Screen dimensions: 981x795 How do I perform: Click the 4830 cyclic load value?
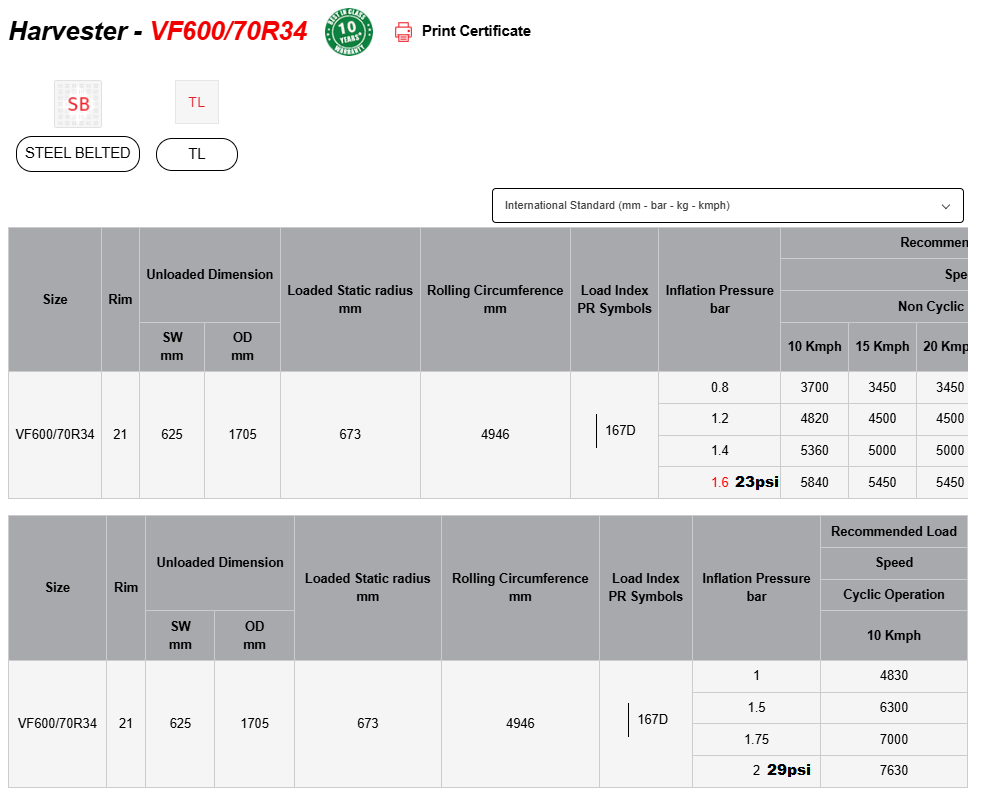click(893, 676)
